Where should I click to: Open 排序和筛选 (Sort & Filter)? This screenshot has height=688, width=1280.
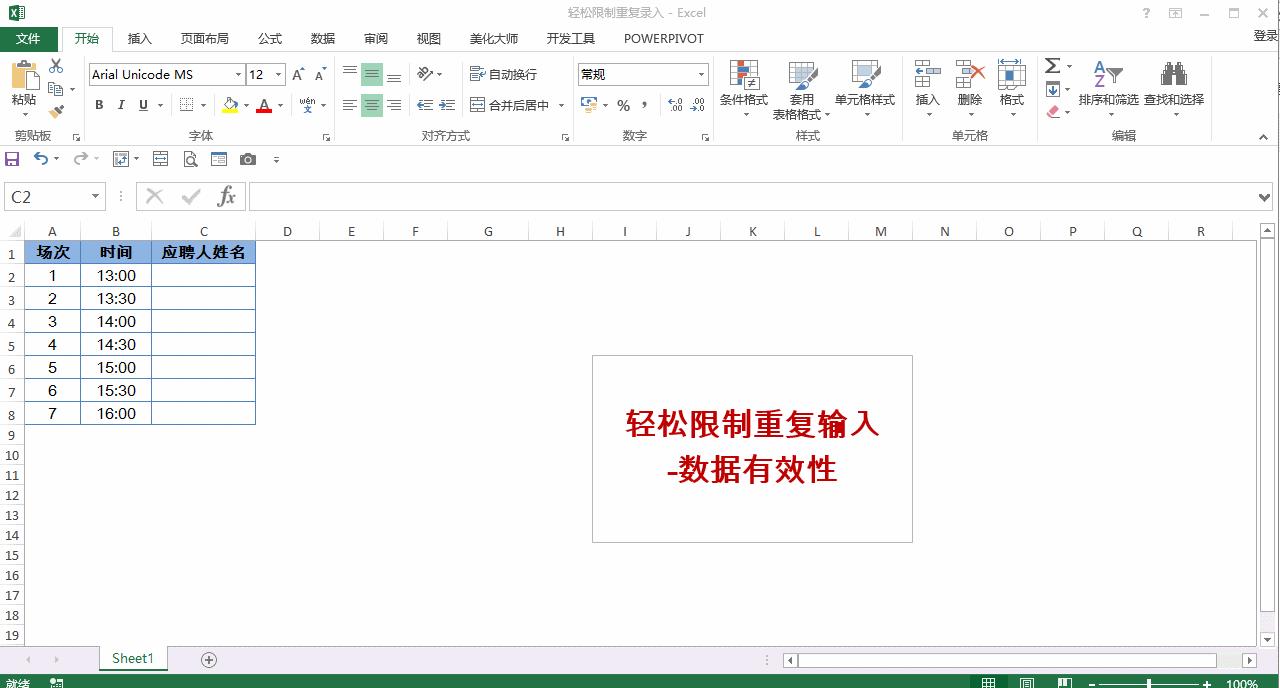(1110, 88)
